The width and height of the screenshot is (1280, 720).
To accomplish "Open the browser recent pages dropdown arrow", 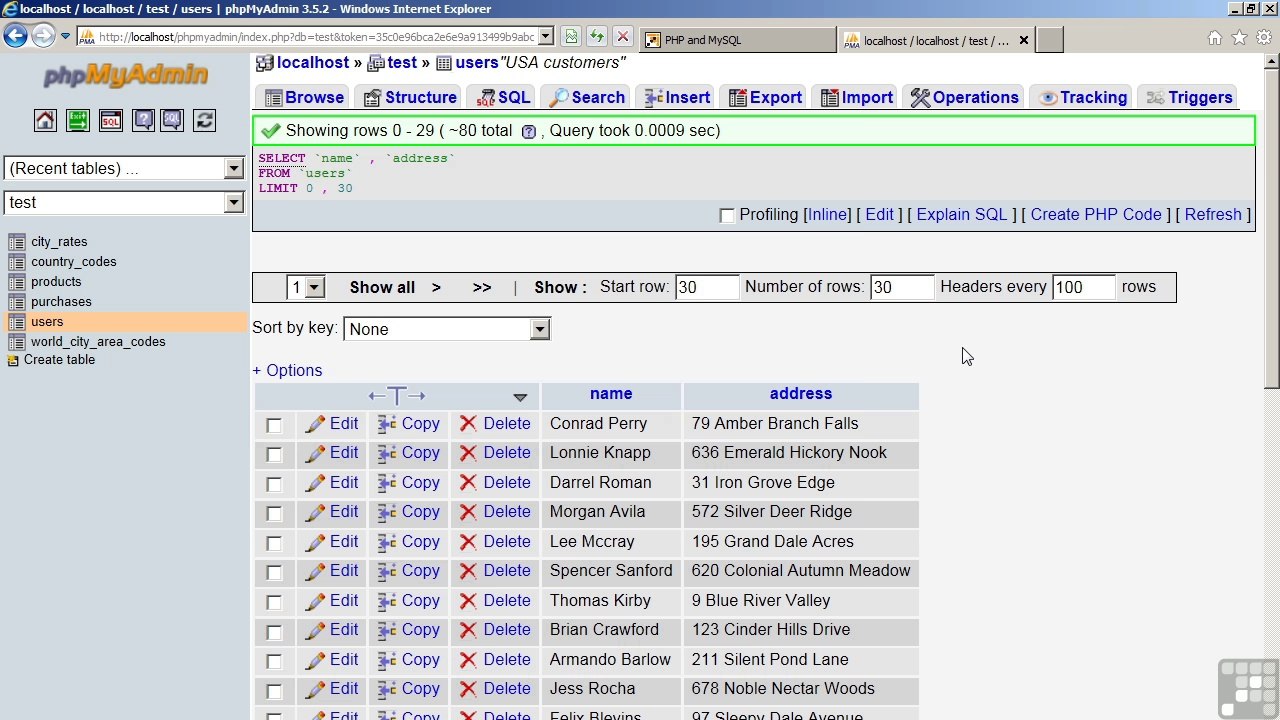I will (66, 37).
